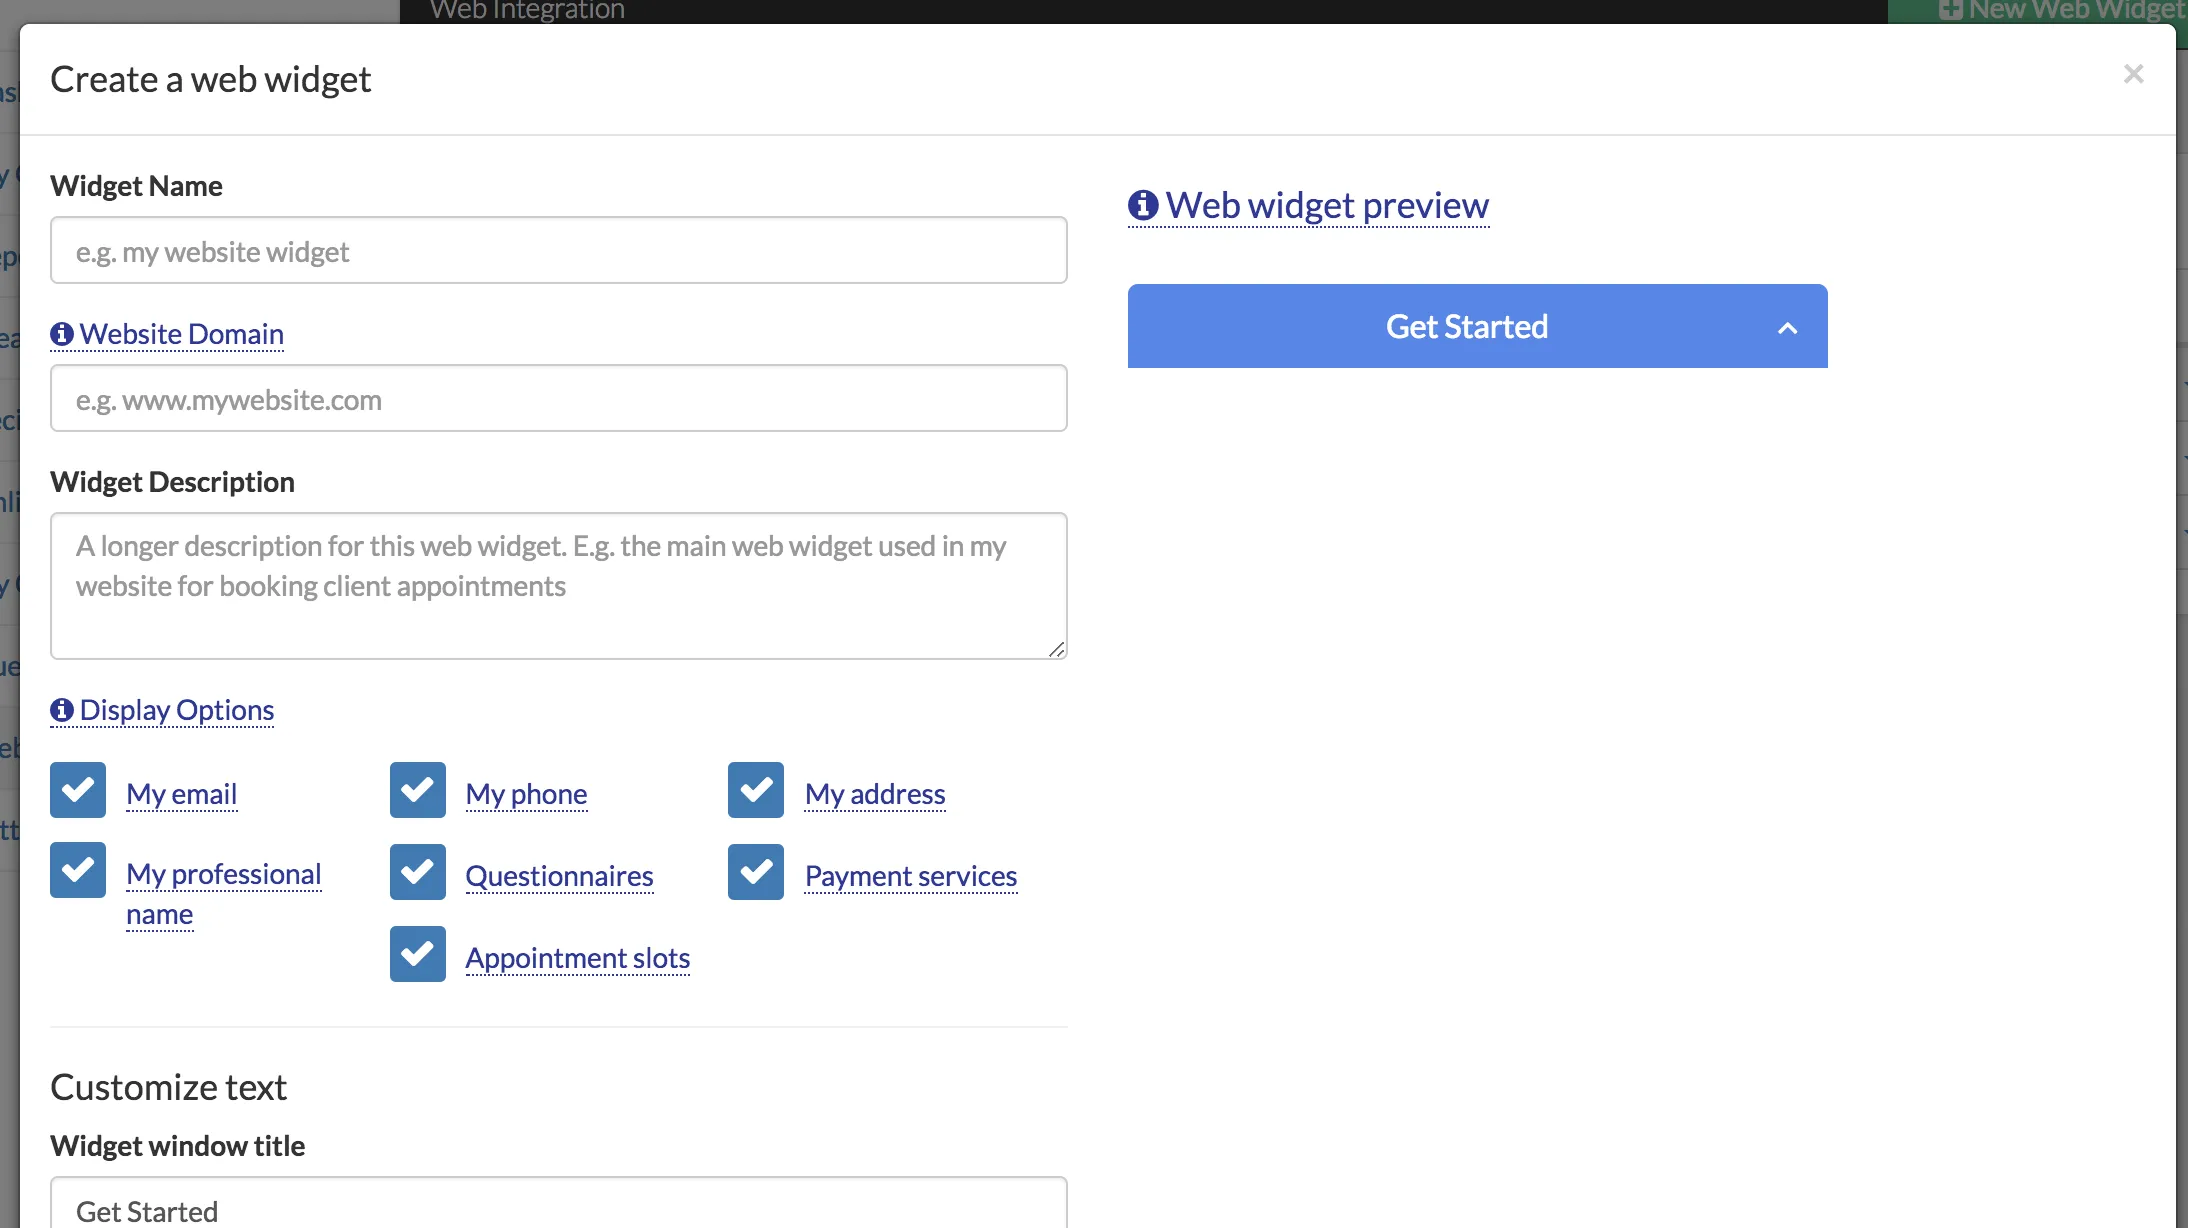Screen dimensions: 2188x1228
Task: Click the Display Options help link
Action: pos(177,710)
